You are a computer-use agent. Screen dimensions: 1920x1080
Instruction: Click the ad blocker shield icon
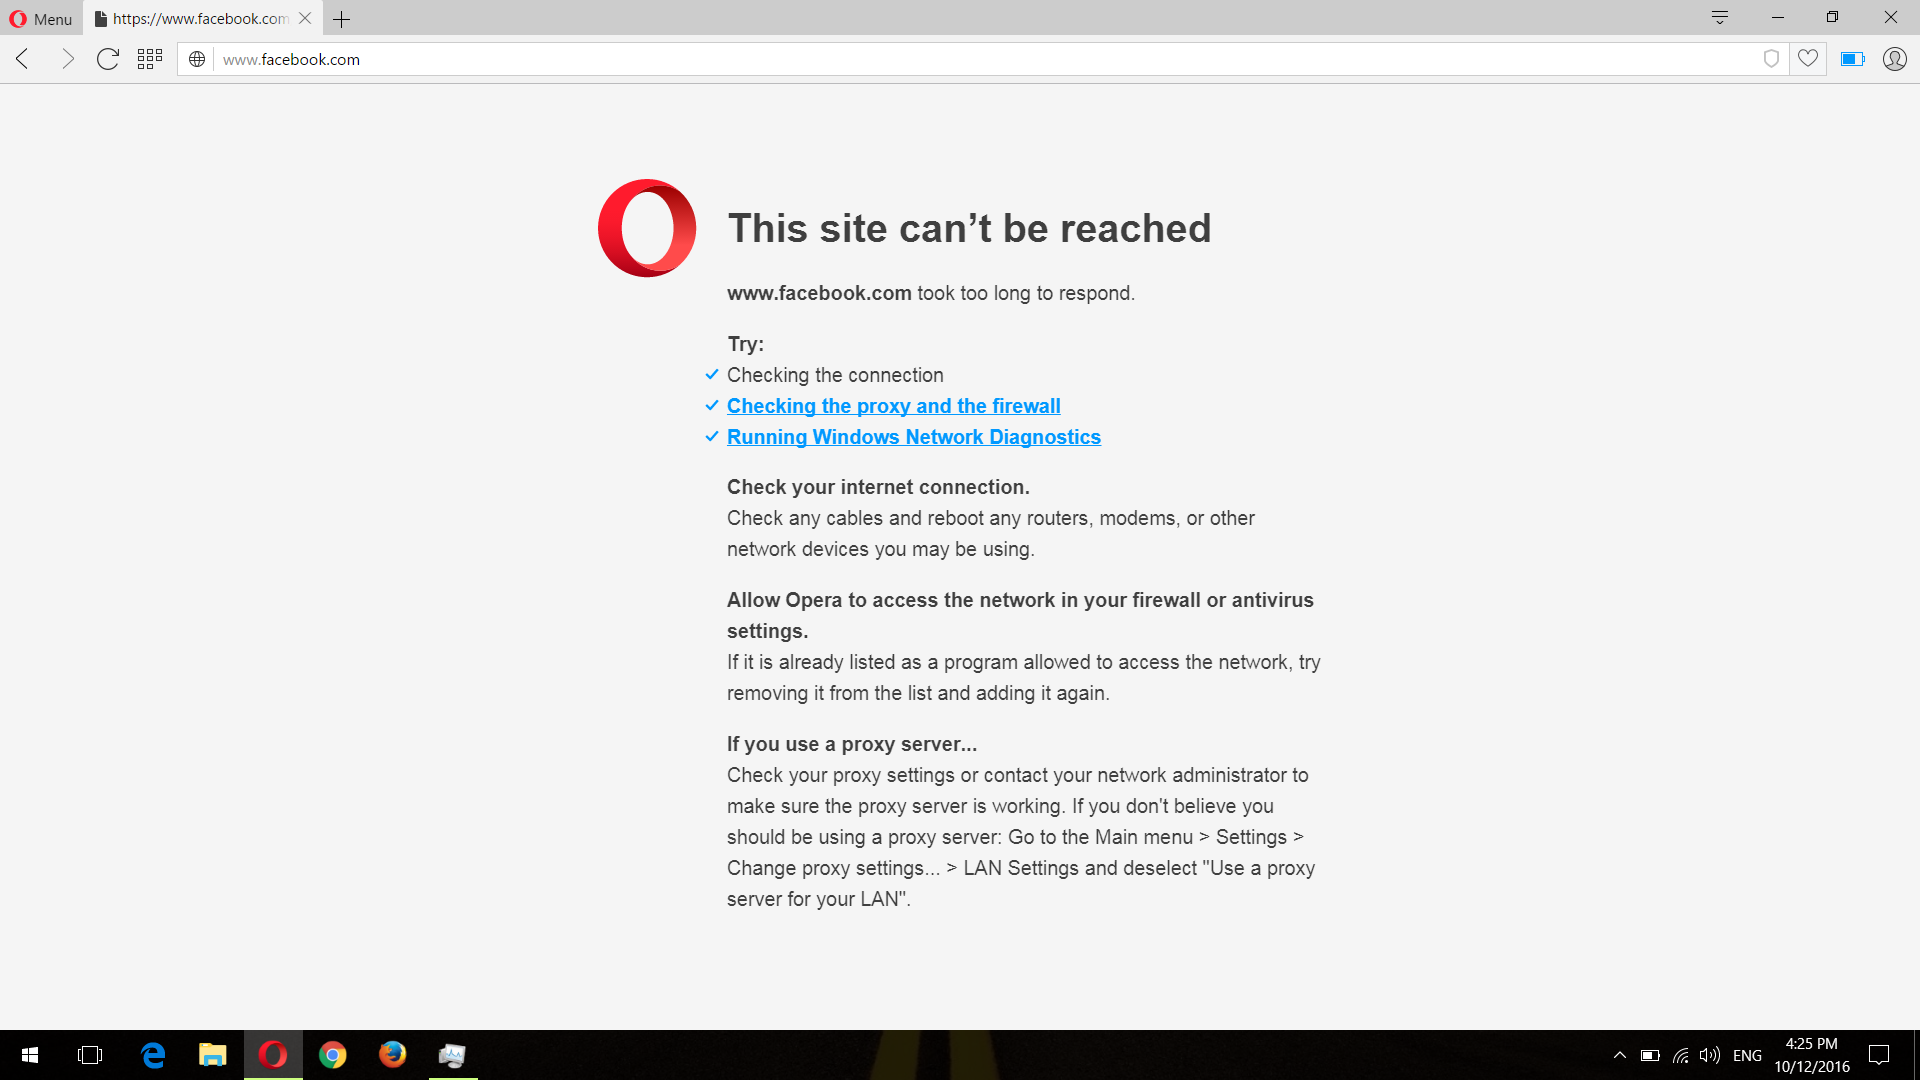(1771, 59)
